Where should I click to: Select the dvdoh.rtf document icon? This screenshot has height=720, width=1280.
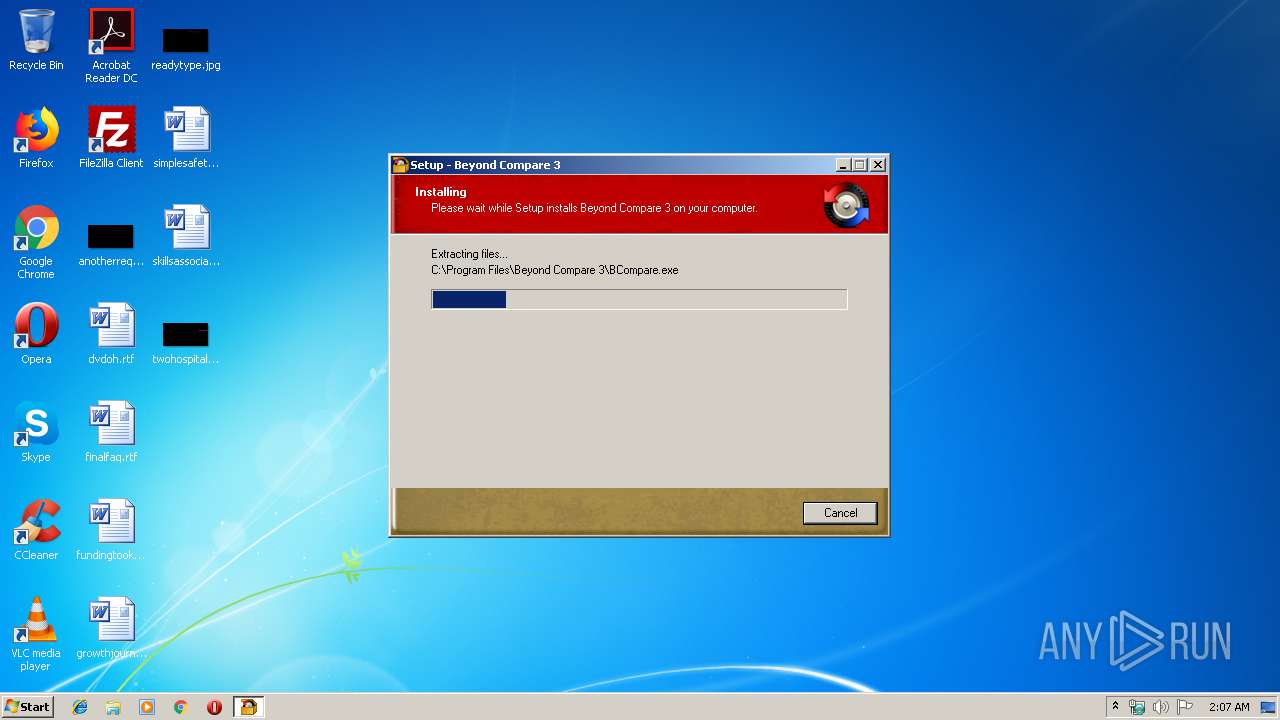(x=111, y=334)
